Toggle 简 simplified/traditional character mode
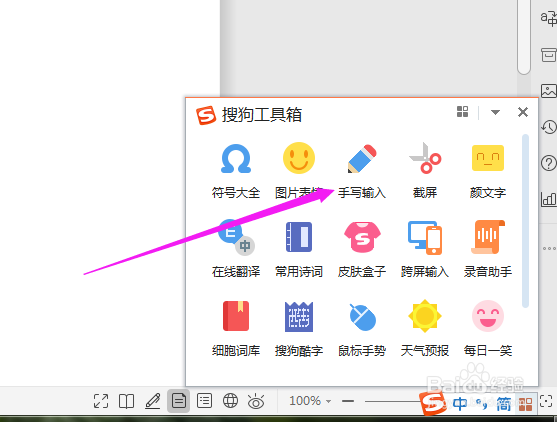Image resolution: width=557 pixels, height=422 pixels. coord(503,404)
